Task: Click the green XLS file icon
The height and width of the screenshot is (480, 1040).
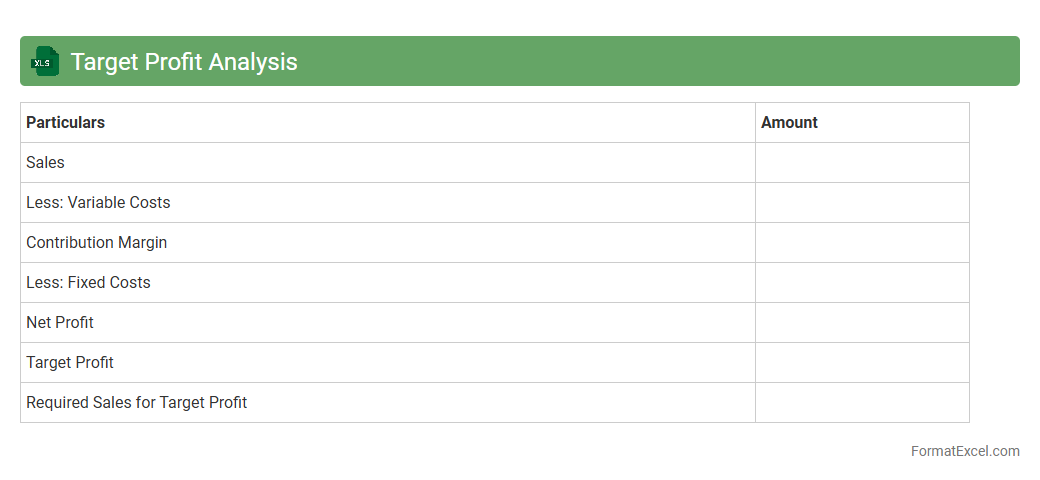Action: point(44,61)
